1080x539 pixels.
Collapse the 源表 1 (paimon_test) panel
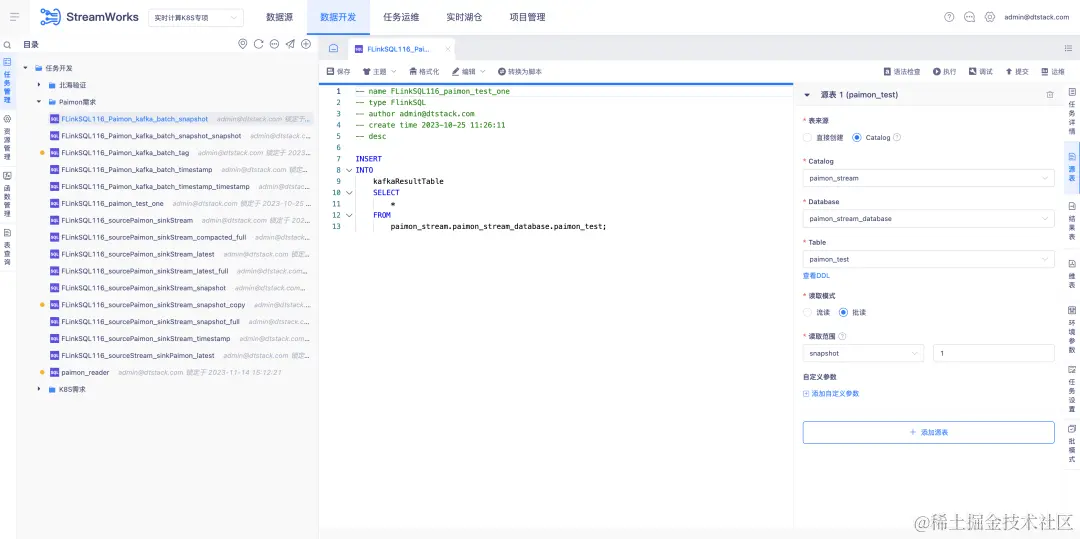click(x=808, y=95)
